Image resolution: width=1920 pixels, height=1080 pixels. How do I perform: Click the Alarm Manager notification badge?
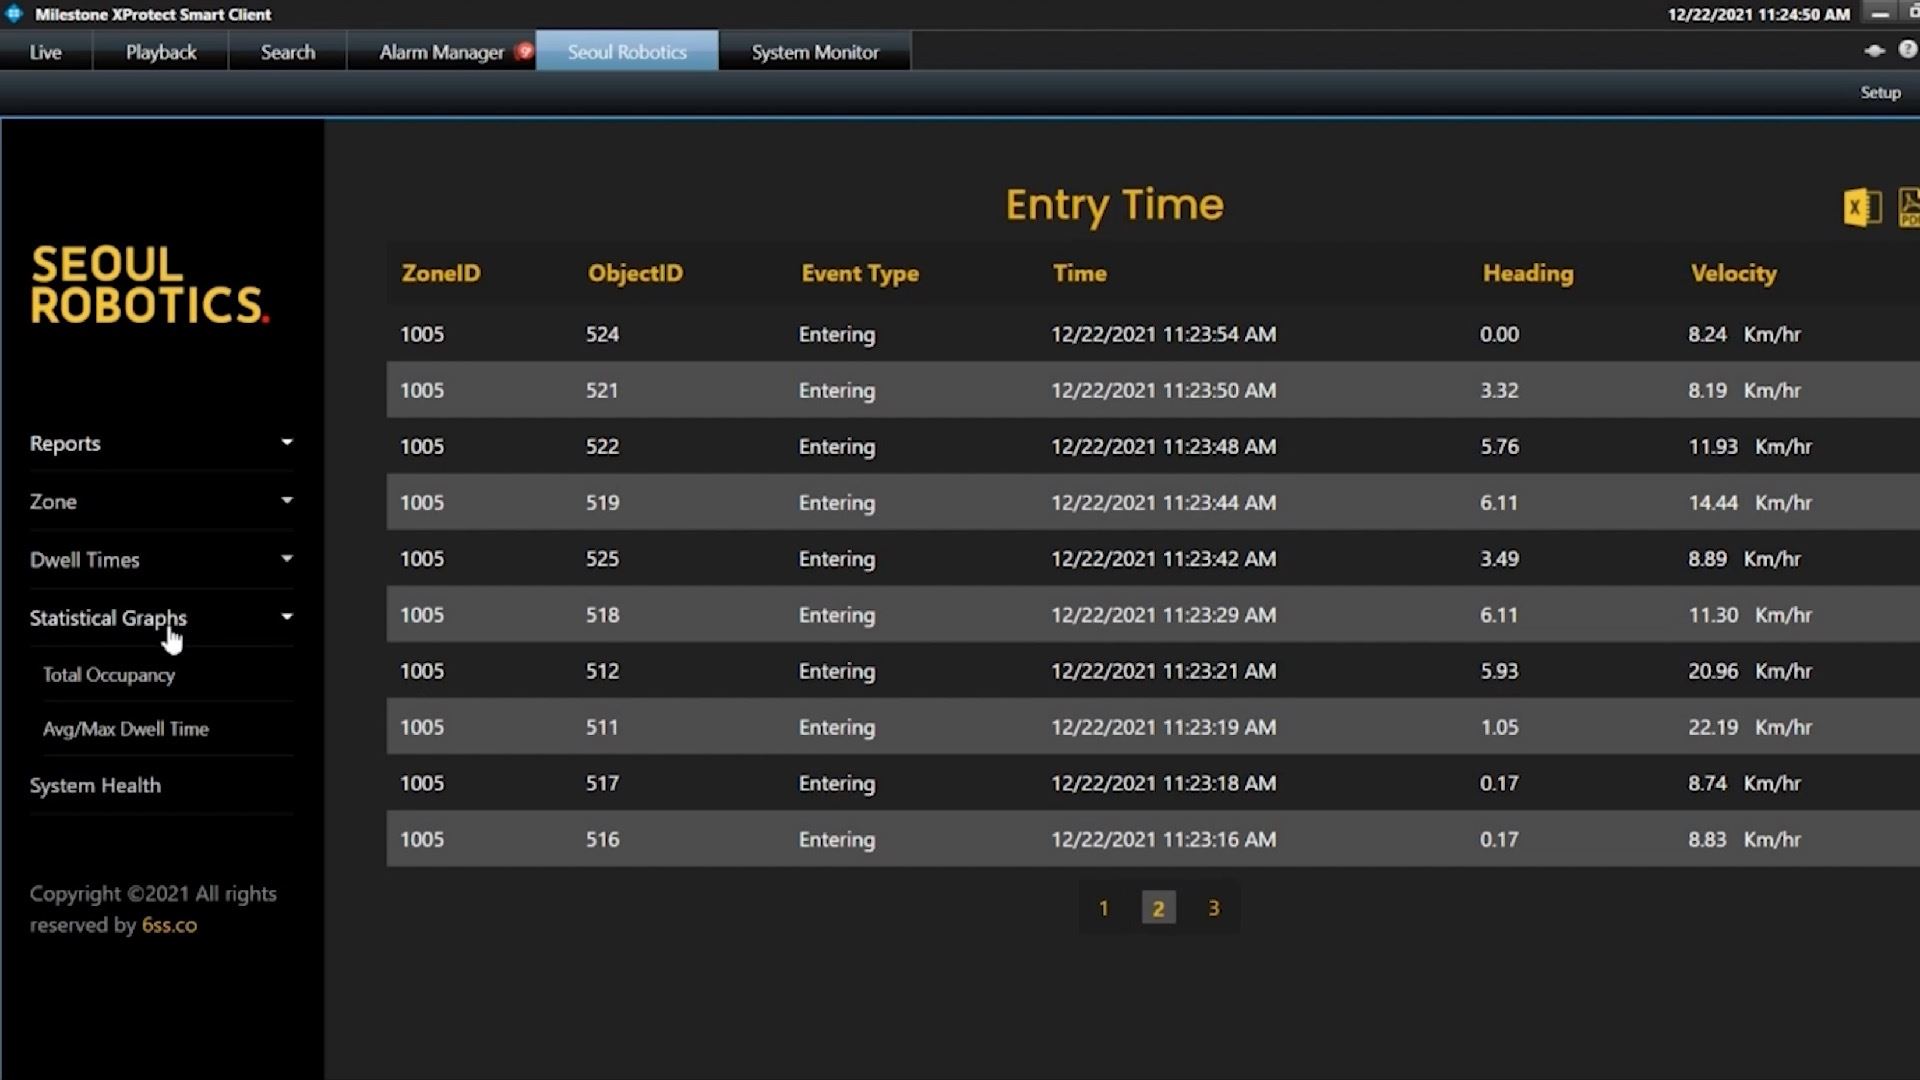(524, 51)
